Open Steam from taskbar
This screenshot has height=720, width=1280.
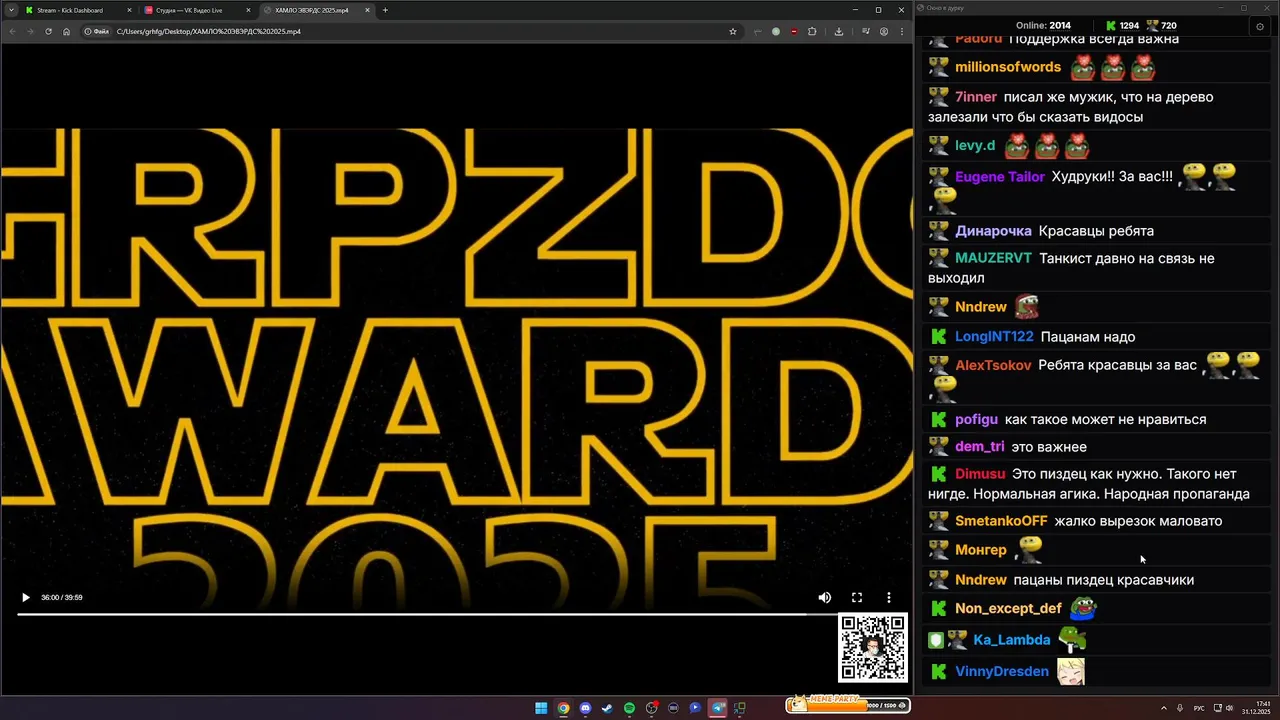click(607, 708)
